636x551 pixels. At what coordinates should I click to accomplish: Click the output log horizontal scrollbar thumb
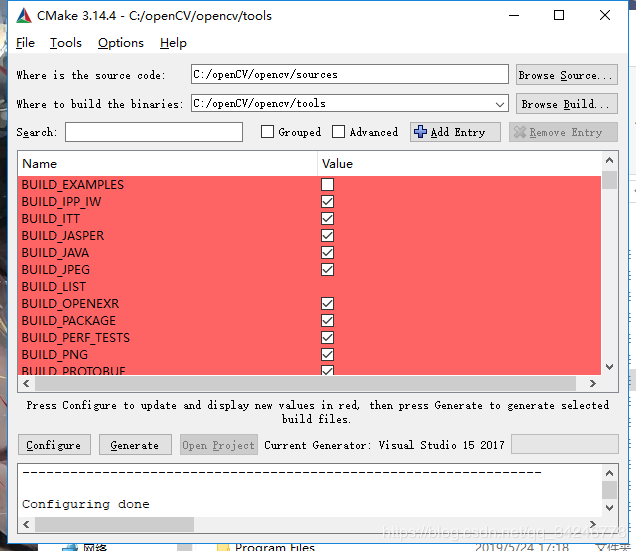click(114, 524)
